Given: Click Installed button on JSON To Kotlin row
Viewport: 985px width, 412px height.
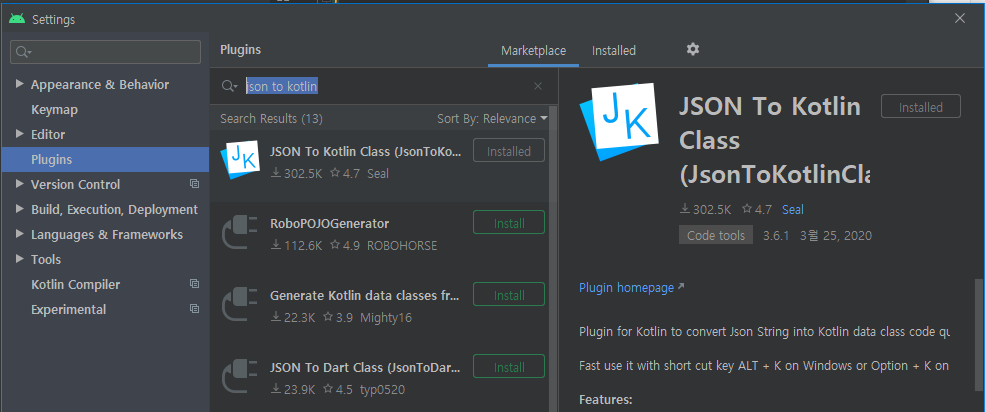Looking at the screenshot, I should 509,151.
